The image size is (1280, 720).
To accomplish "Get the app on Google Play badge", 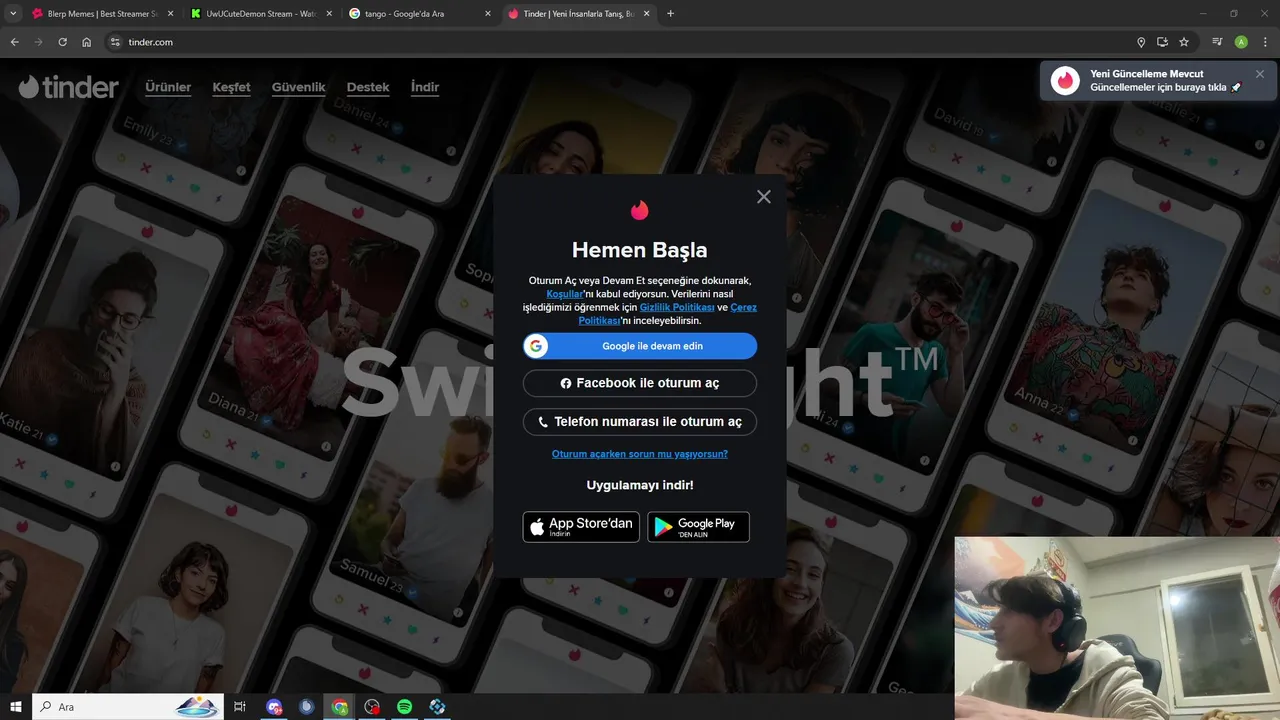I will [x=698, y=527].
